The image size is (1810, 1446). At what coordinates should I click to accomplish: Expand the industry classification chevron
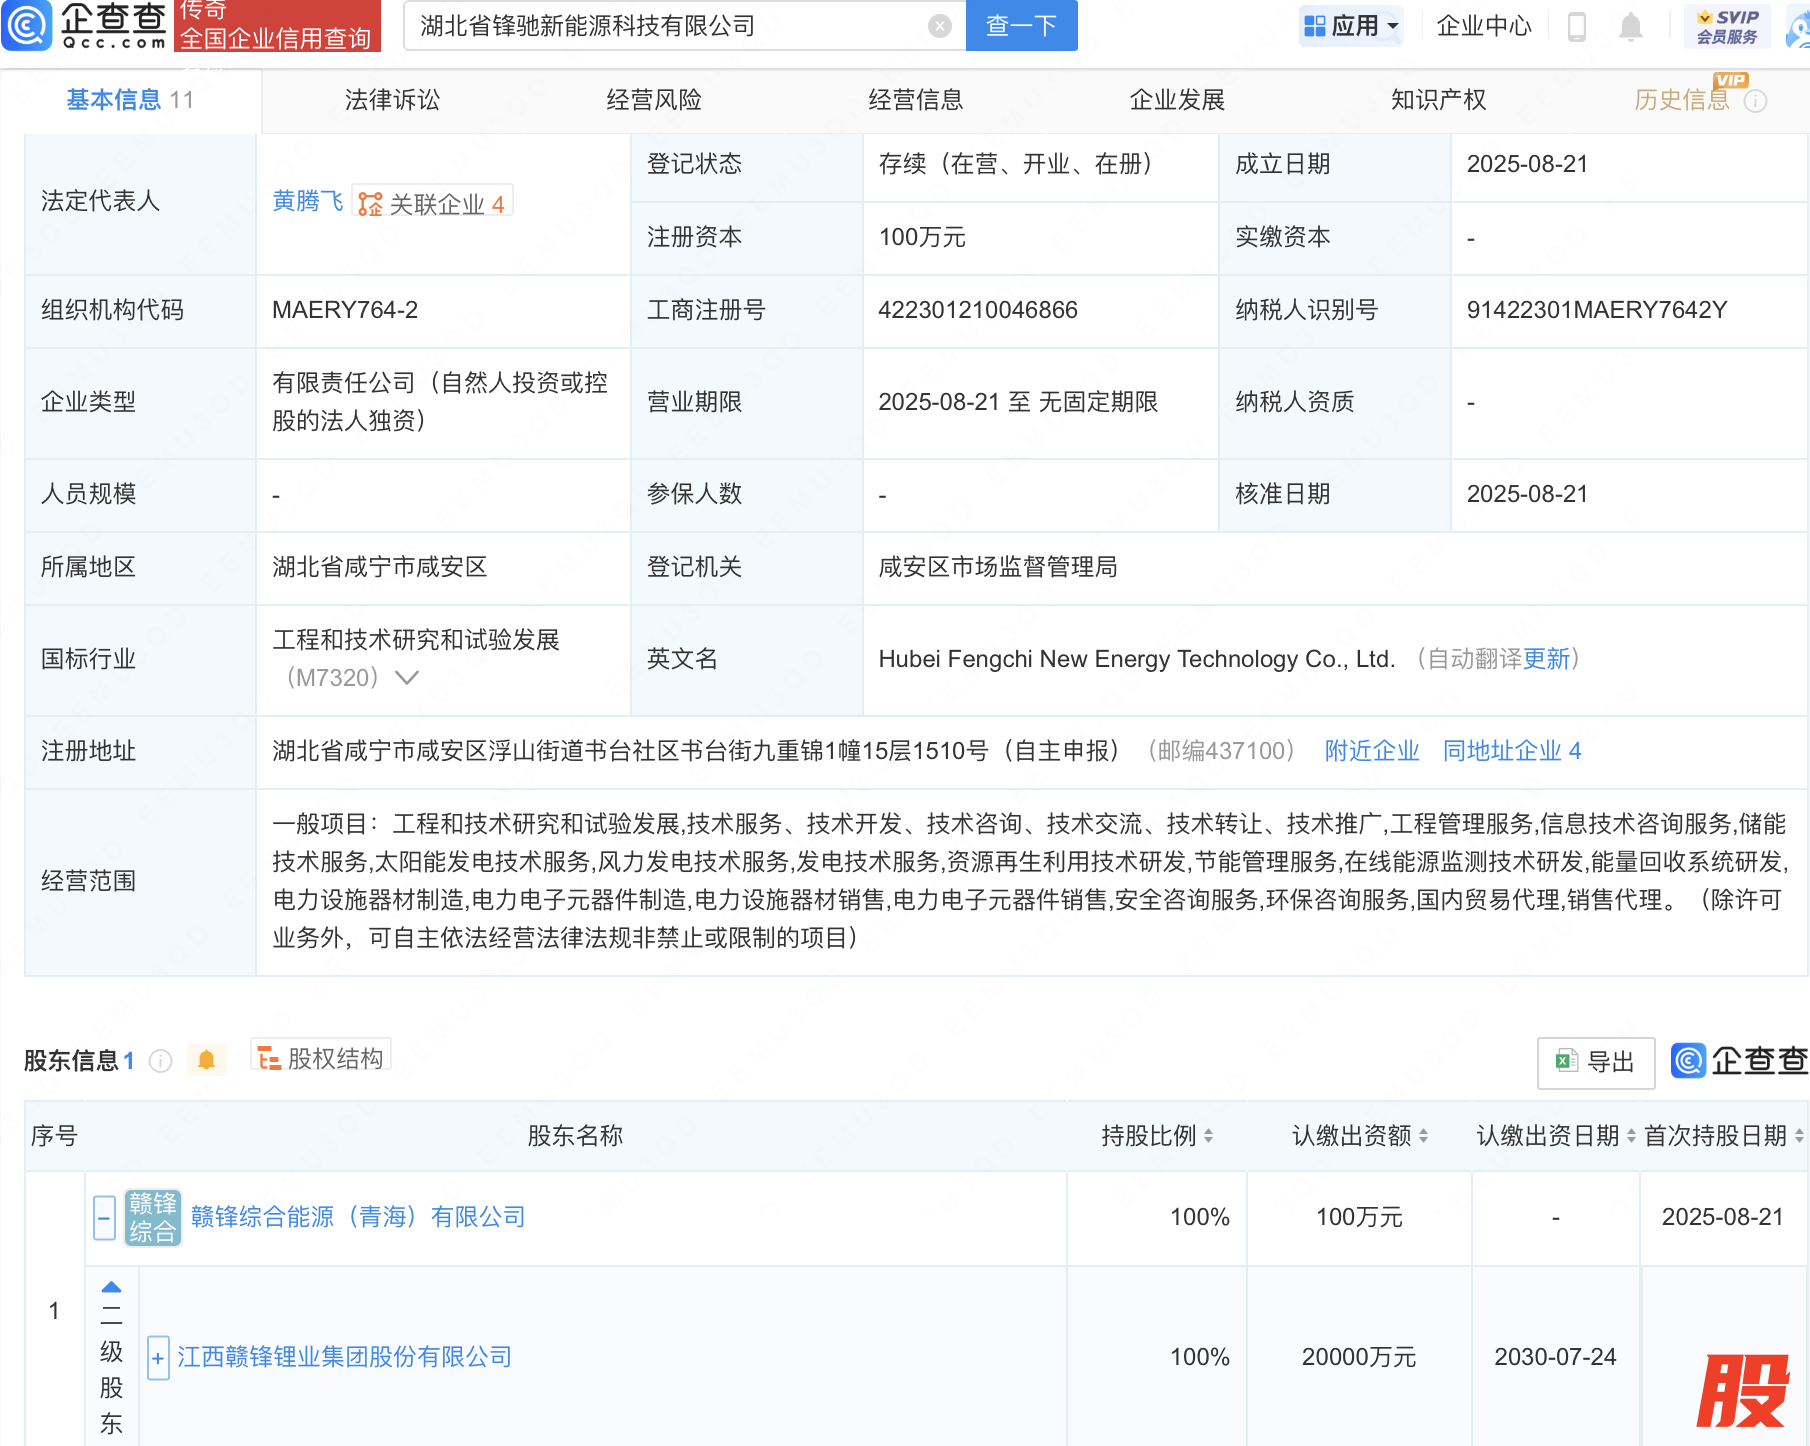coord(407,678)
